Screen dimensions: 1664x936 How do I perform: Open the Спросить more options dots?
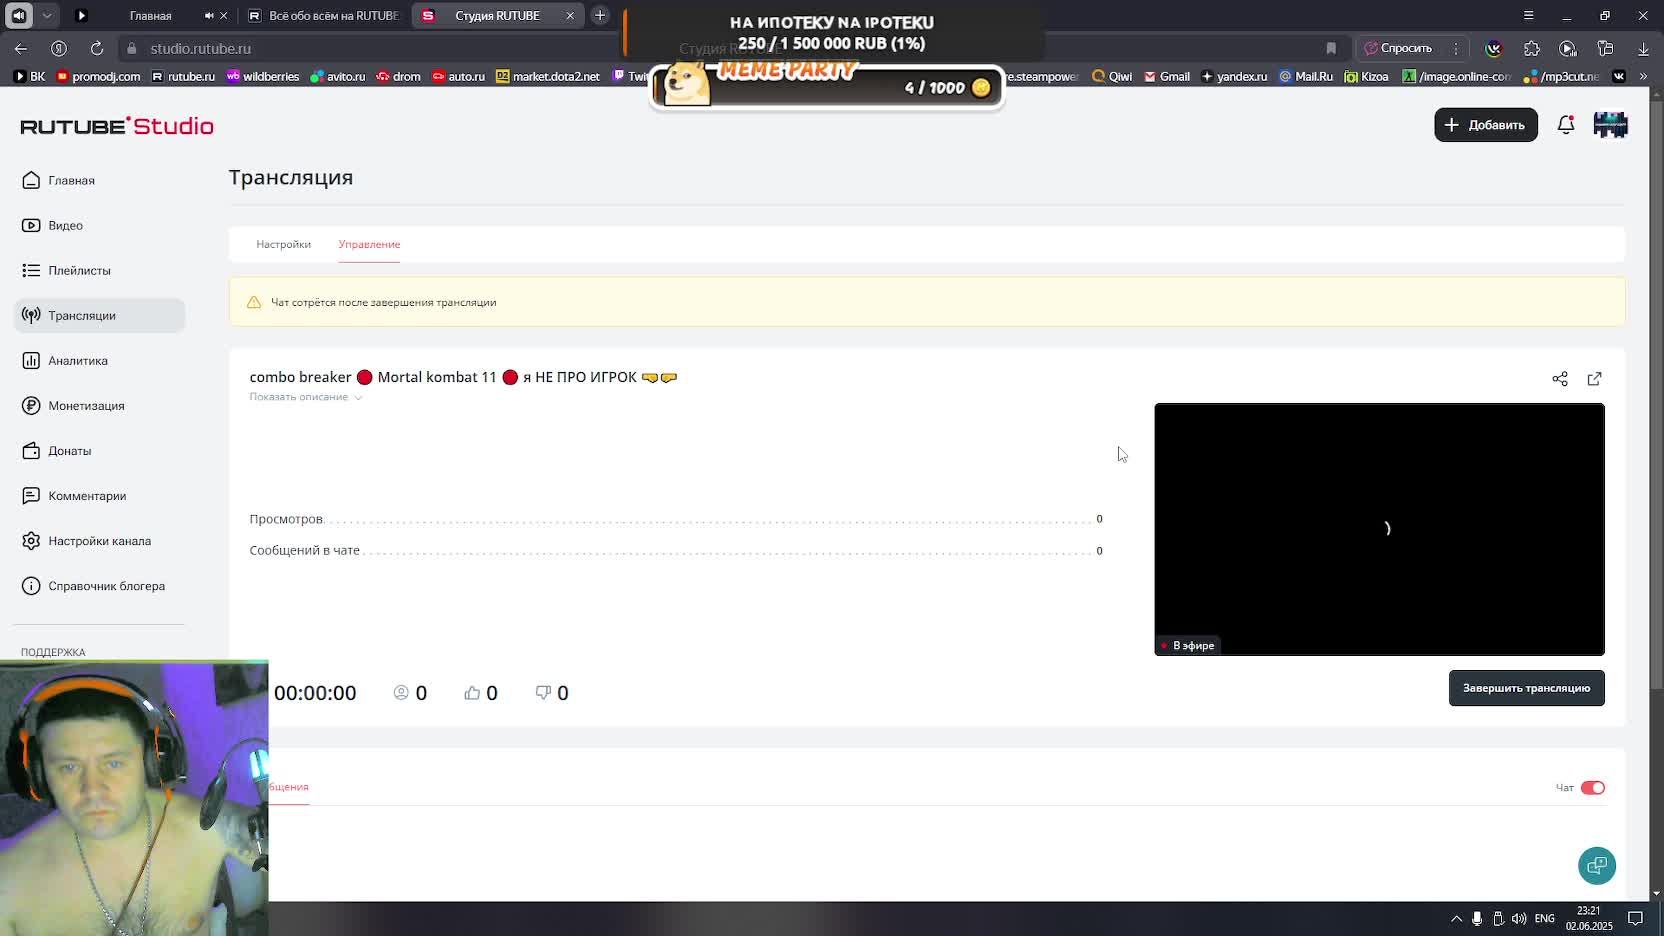1455,48
